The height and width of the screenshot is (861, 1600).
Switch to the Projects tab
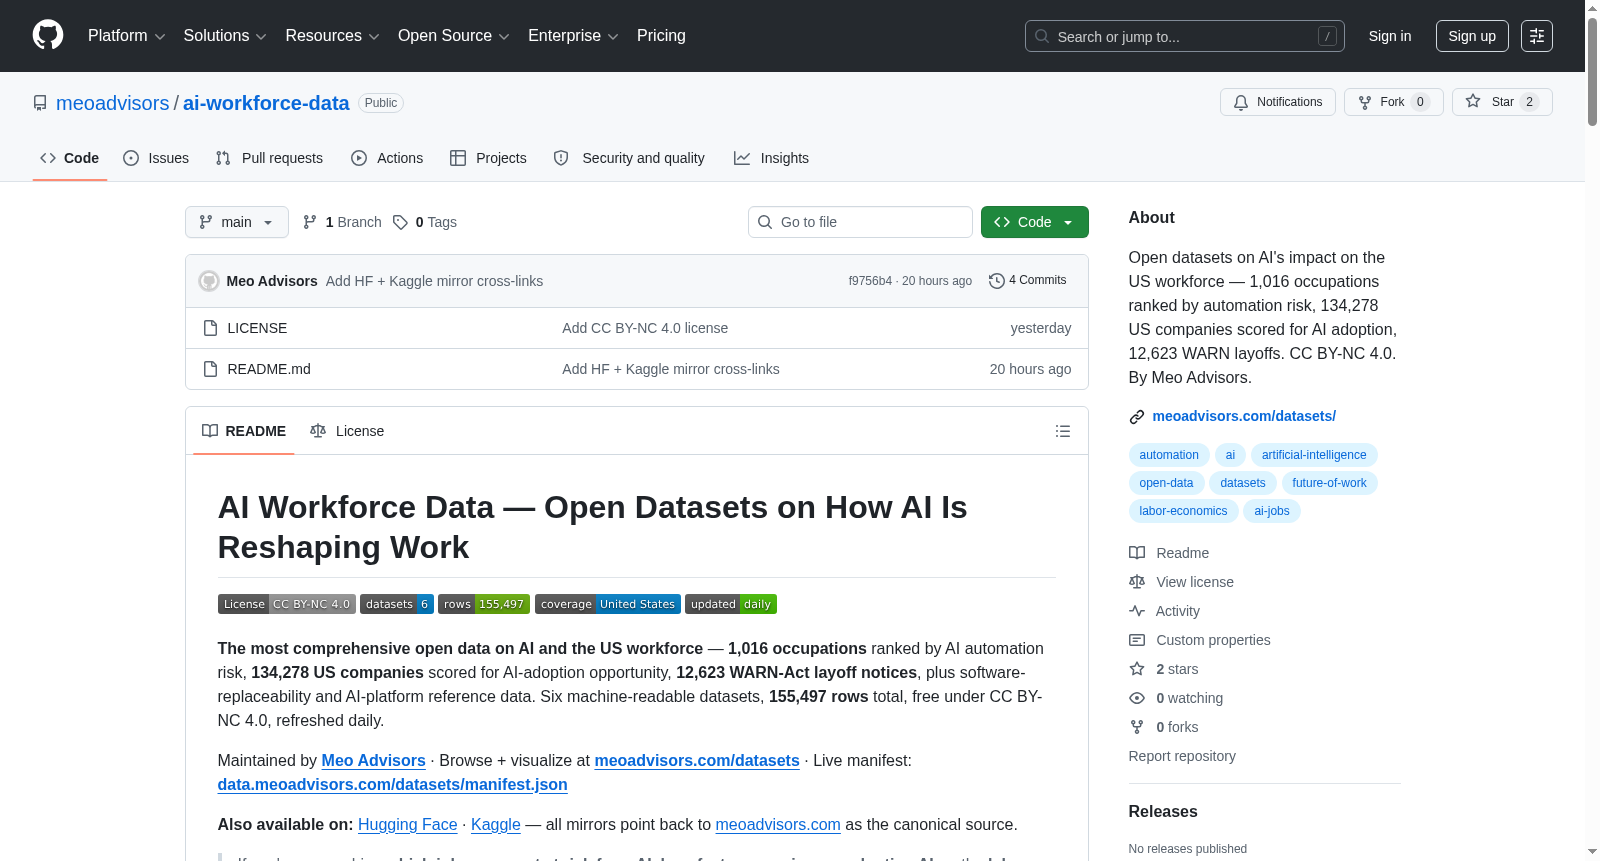[x=488, y=158]
